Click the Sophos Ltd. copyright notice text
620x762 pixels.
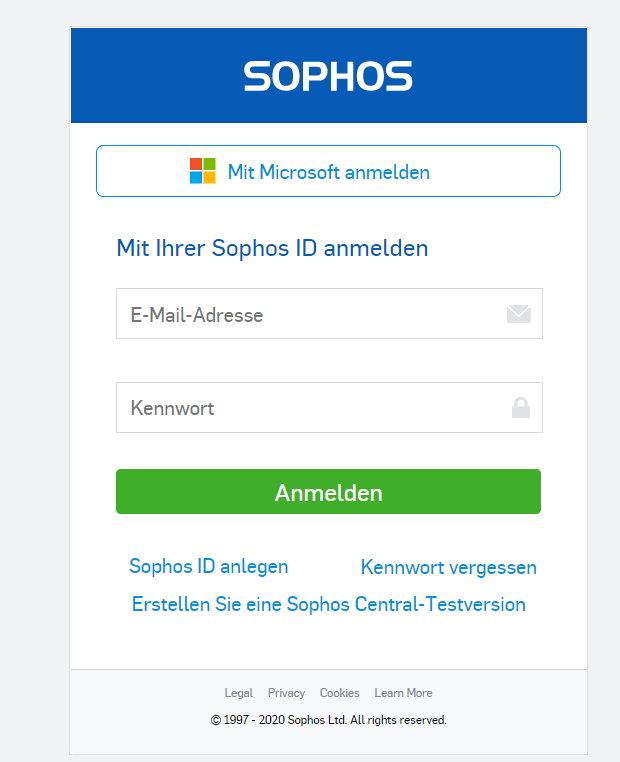pos(328,720)
